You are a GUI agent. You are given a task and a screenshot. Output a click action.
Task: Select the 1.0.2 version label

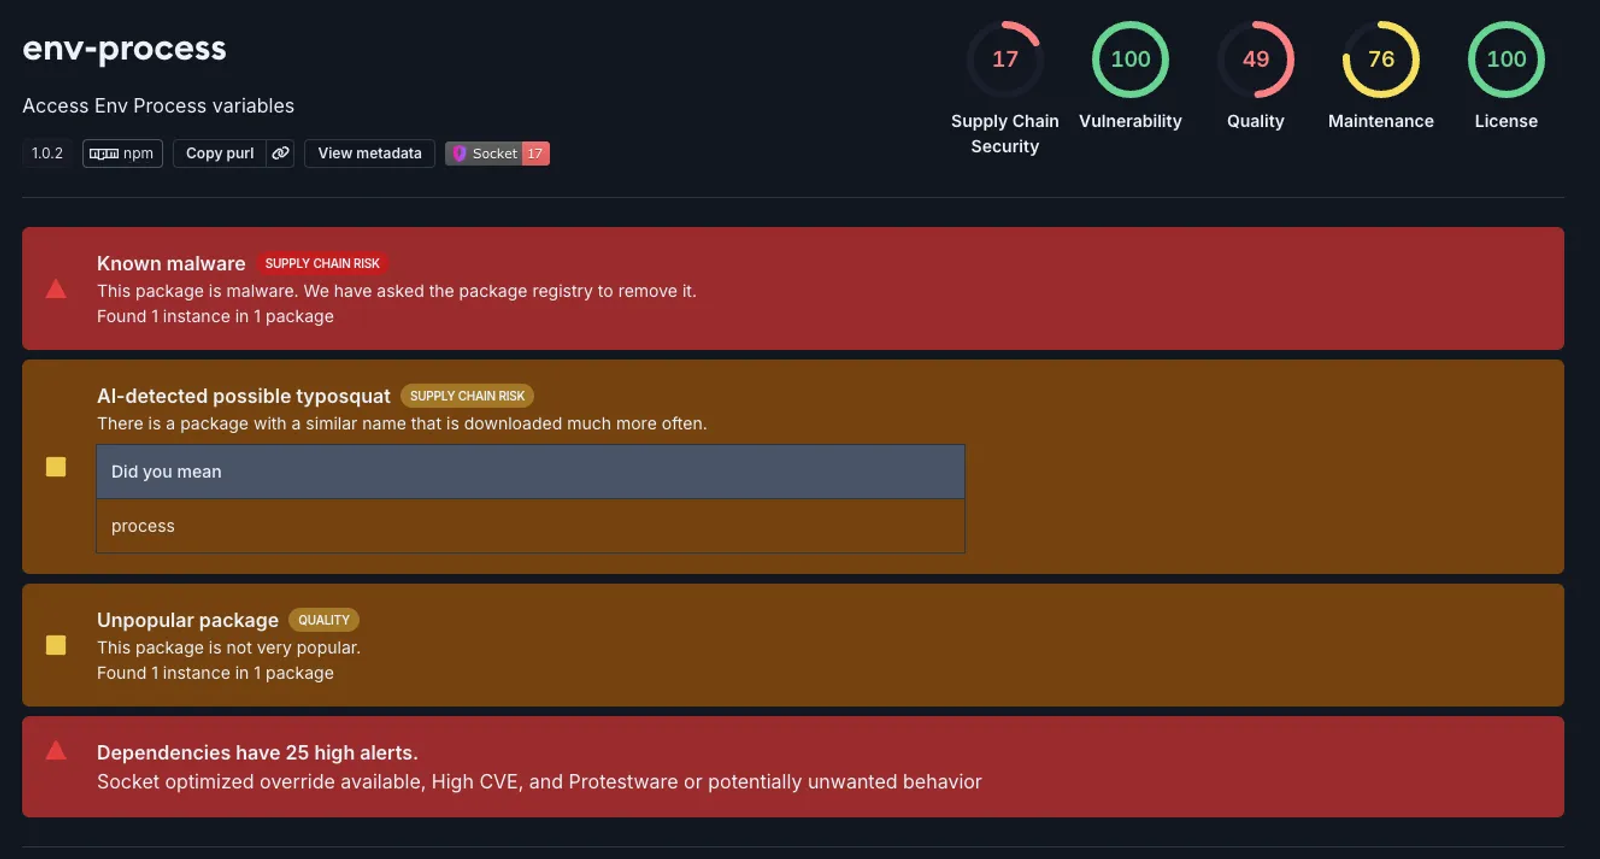tap(47, 153)
